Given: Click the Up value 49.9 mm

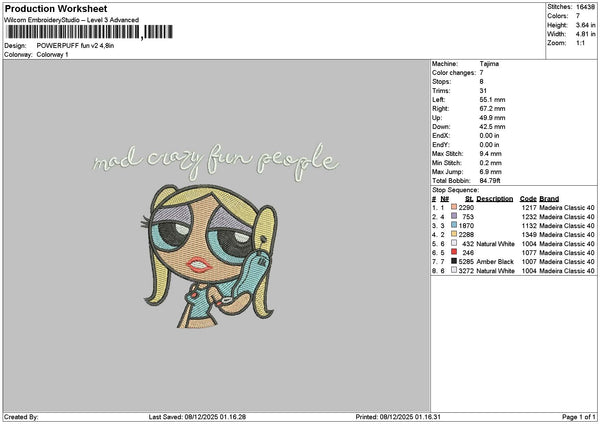Looking at the screenshot, I should [492, 118].
